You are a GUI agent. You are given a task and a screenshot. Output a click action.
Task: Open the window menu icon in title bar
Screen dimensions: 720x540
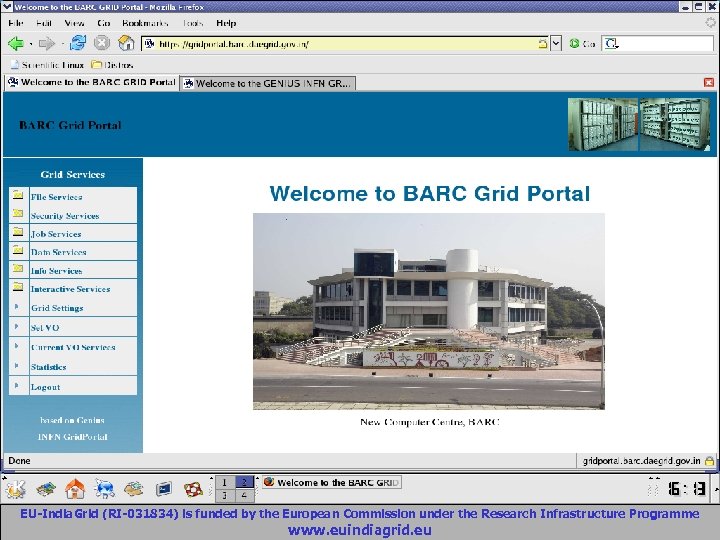6,6
